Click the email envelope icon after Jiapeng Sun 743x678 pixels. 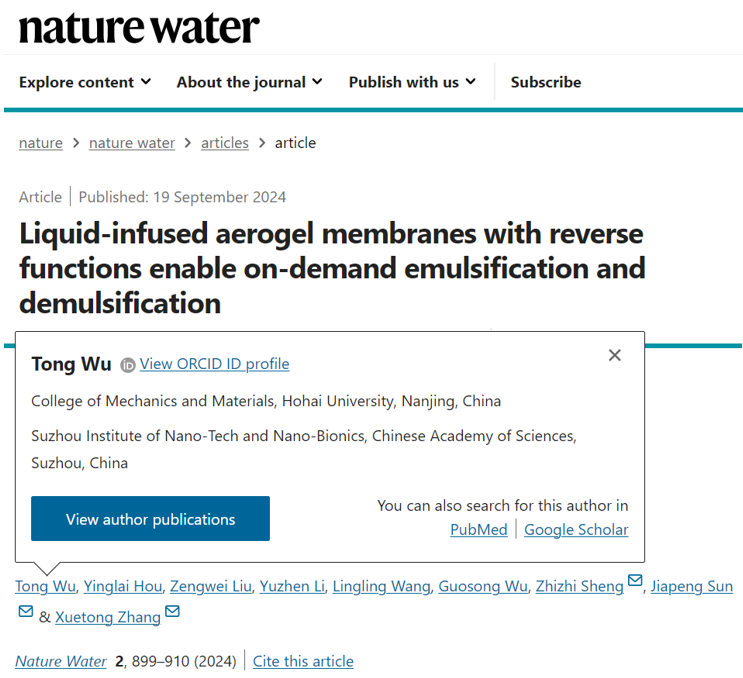pyautogui.click(x=25, y=612)
